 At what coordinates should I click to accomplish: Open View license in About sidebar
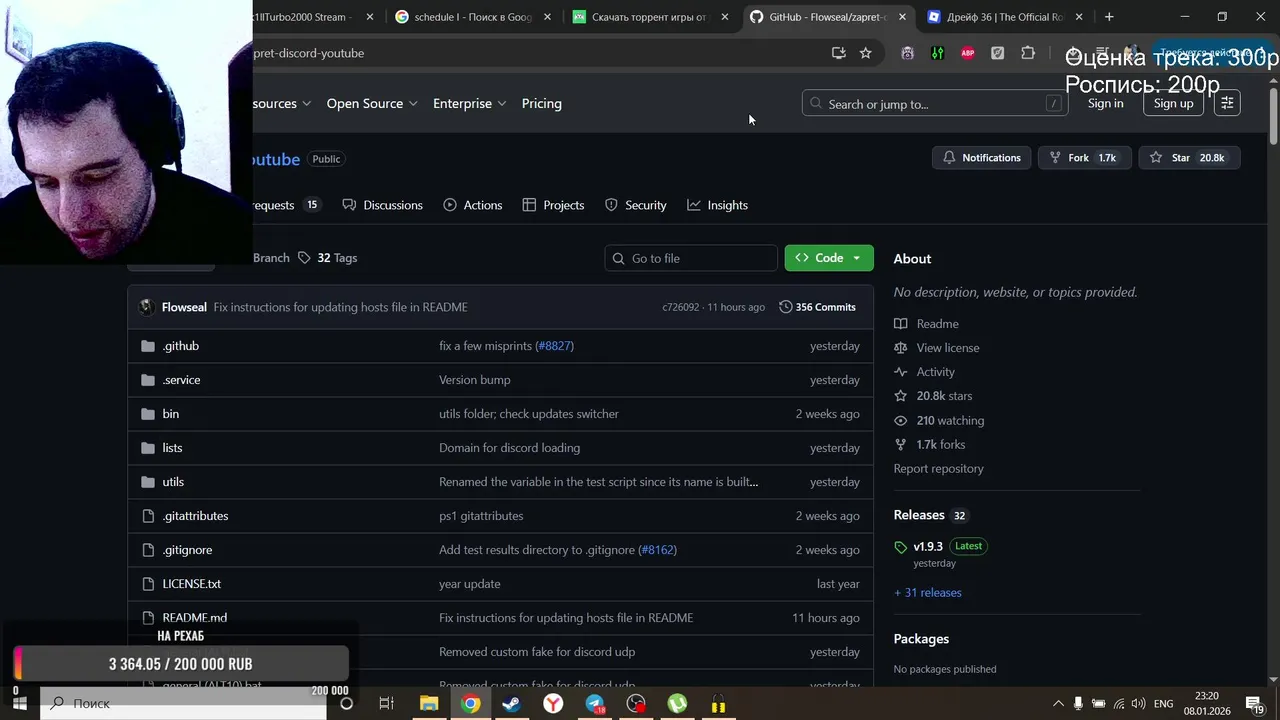[947, 348]
